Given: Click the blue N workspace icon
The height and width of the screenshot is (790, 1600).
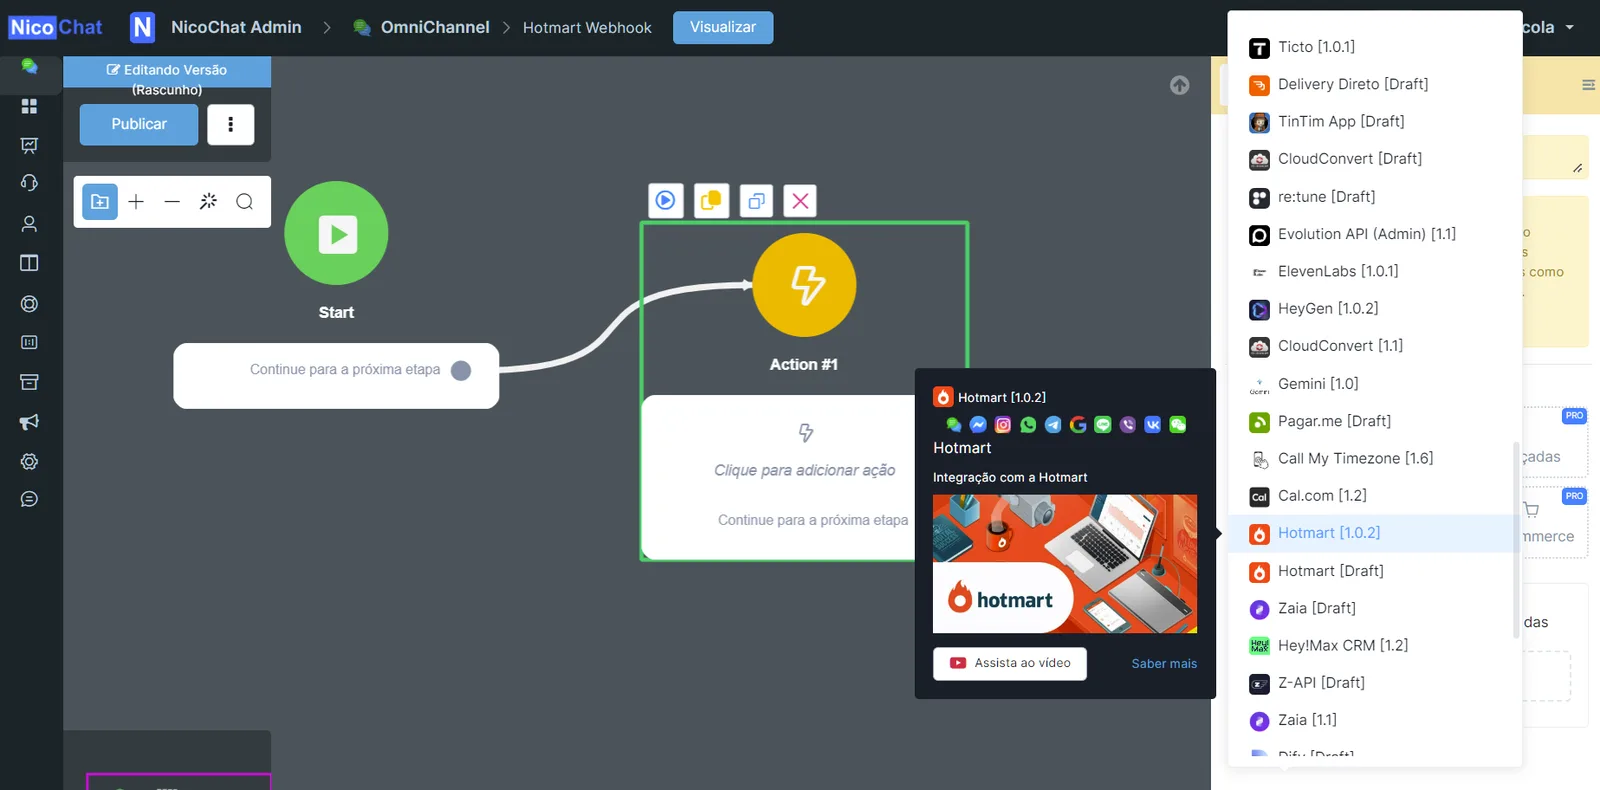Looking at the screenshot, I should click(x=143, y=27).
